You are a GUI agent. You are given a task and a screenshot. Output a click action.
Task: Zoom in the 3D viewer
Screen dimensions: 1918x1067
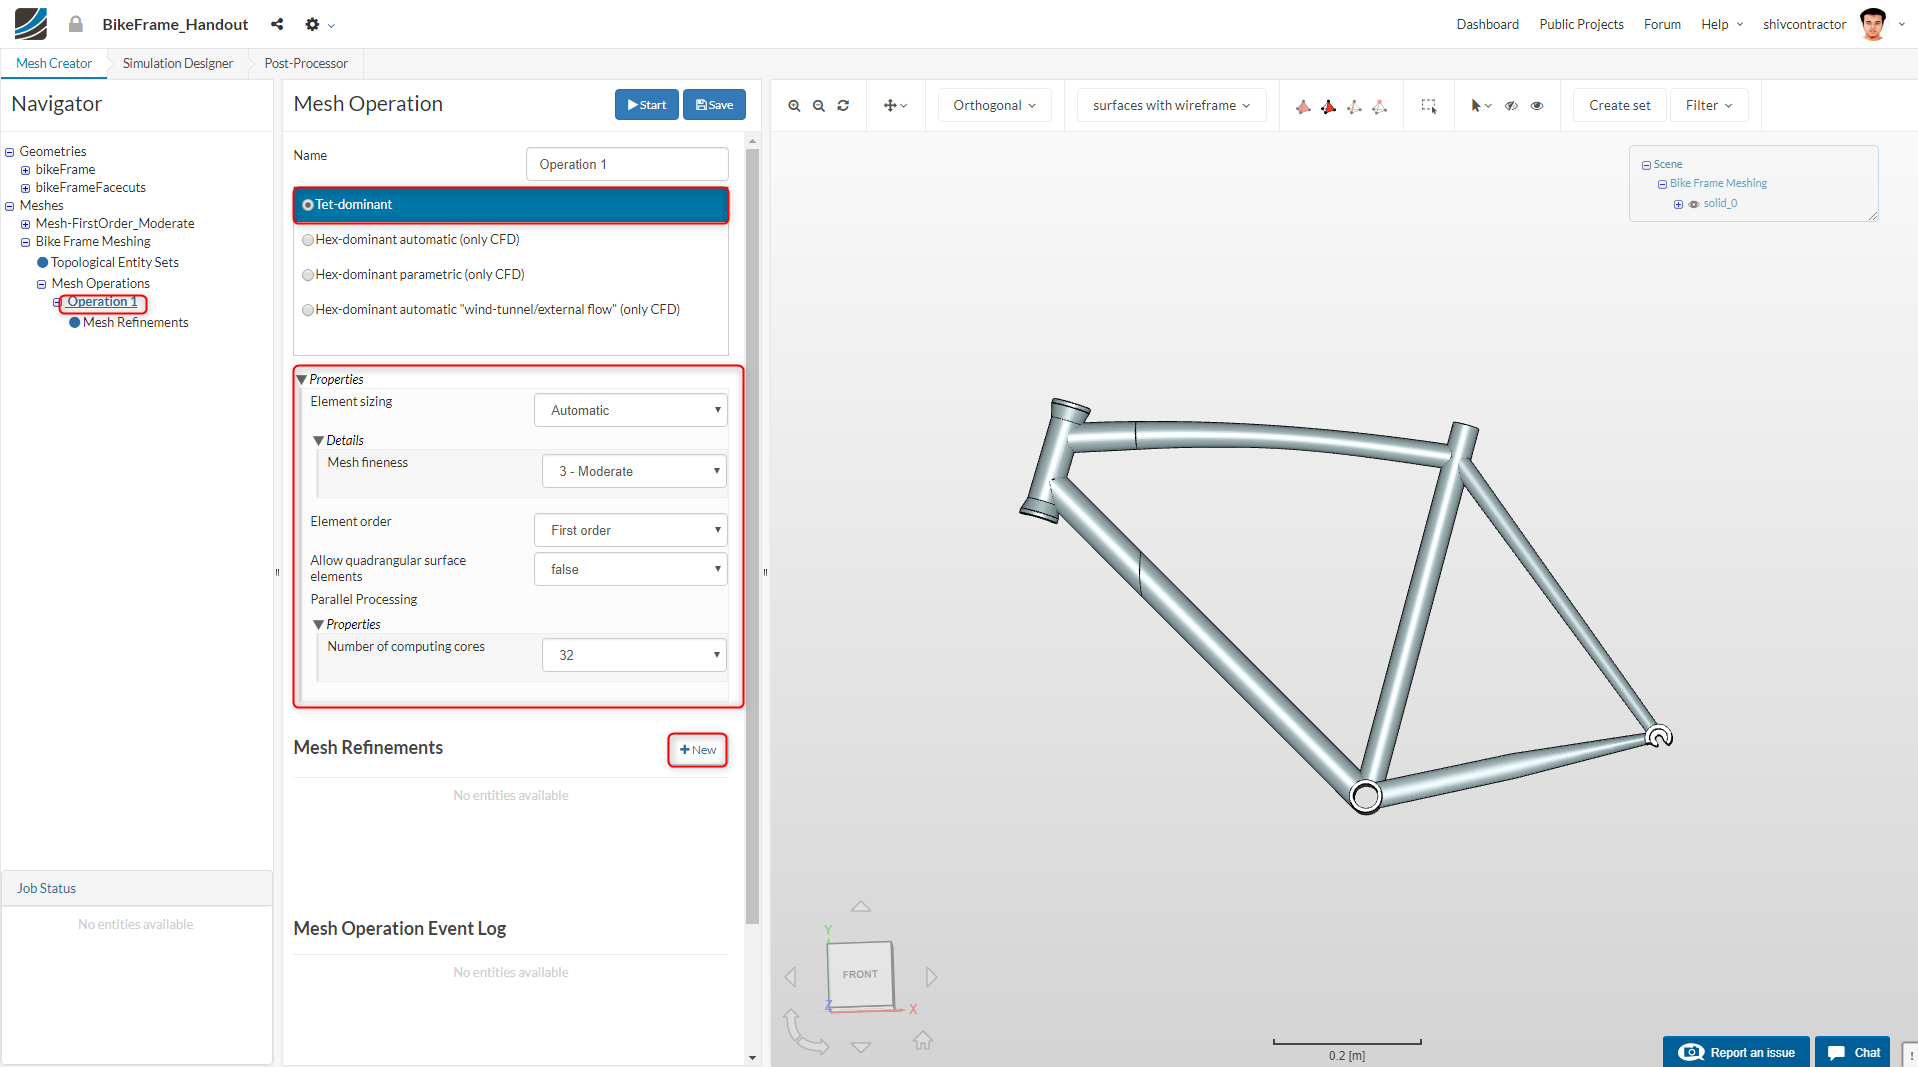(x=794, y=105)
